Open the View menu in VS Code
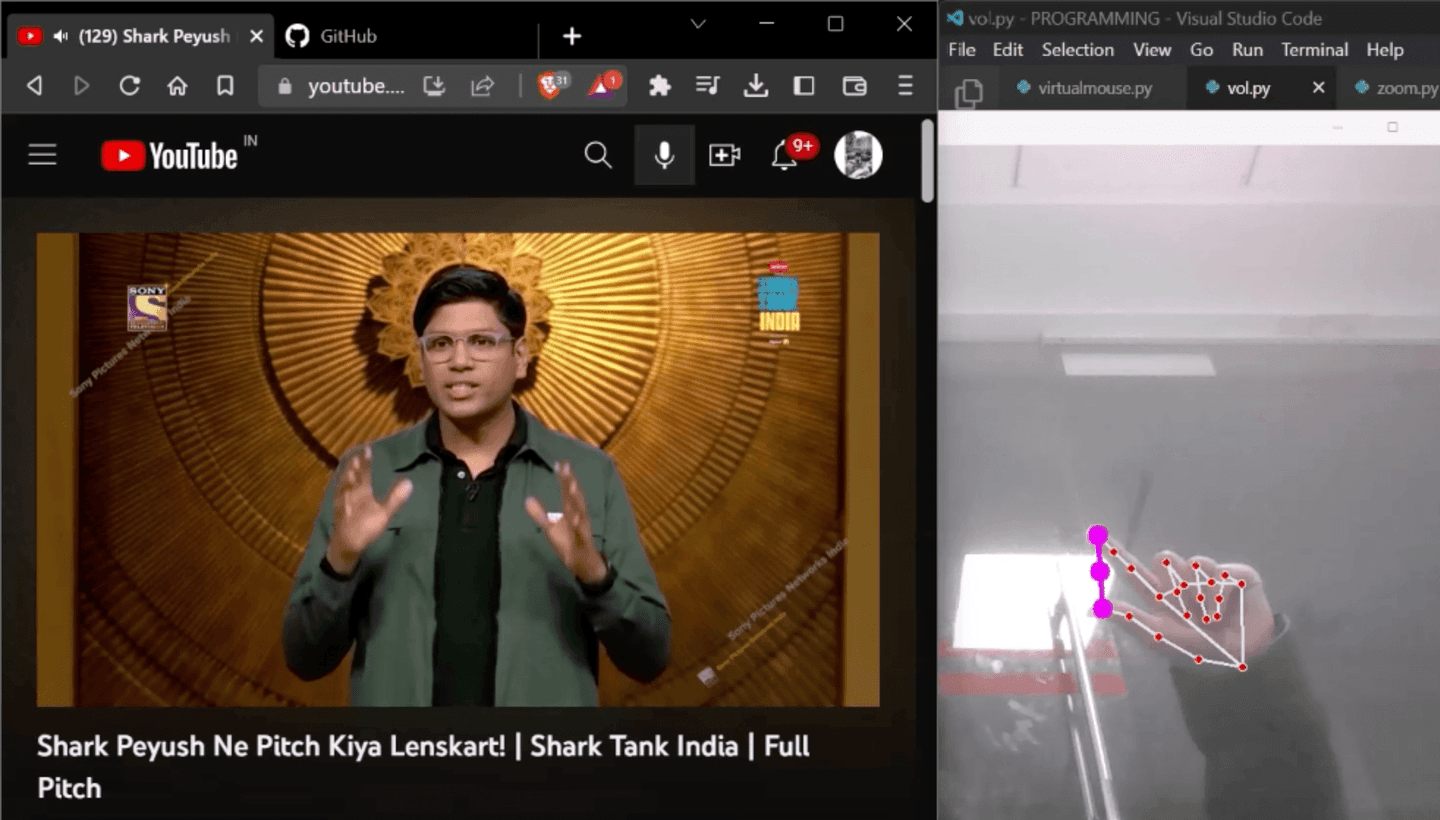The width and height of the screenshot is (1440, 820). pos(1151,50)
